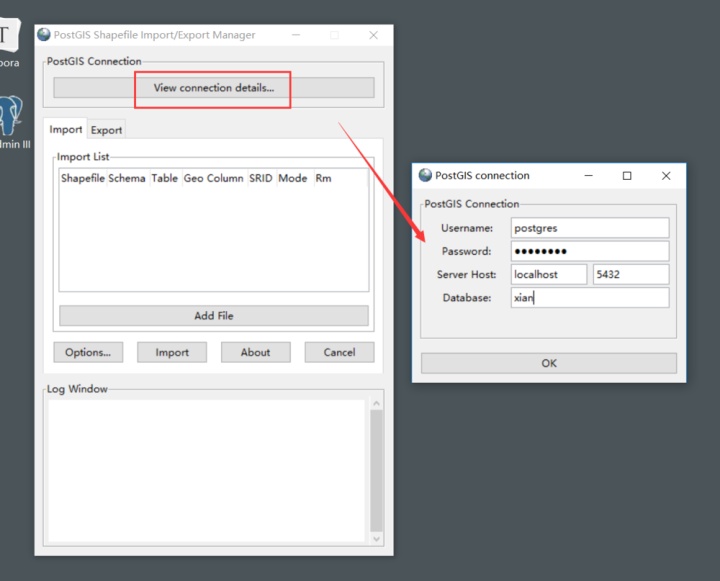Screen dimensions: 720x581
Task: Click Log Window scrollbar down arrow
Action: [x=377, y=539]
